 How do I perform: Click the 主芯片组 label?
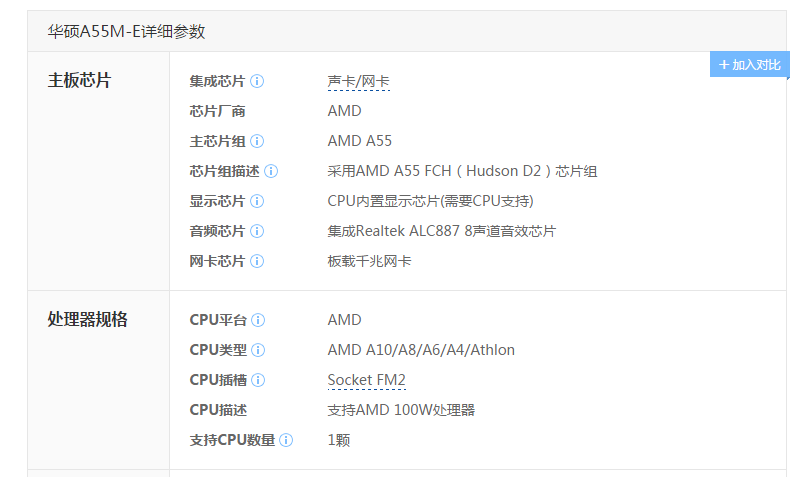[217, 141]
